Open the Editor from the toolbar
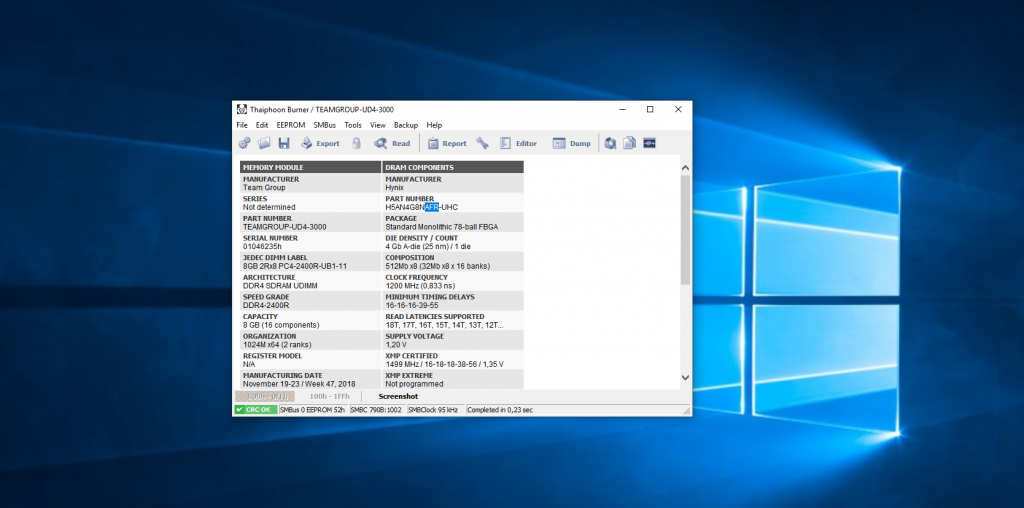This screenshot has width=1024, height=508. (x=518, y=143)
